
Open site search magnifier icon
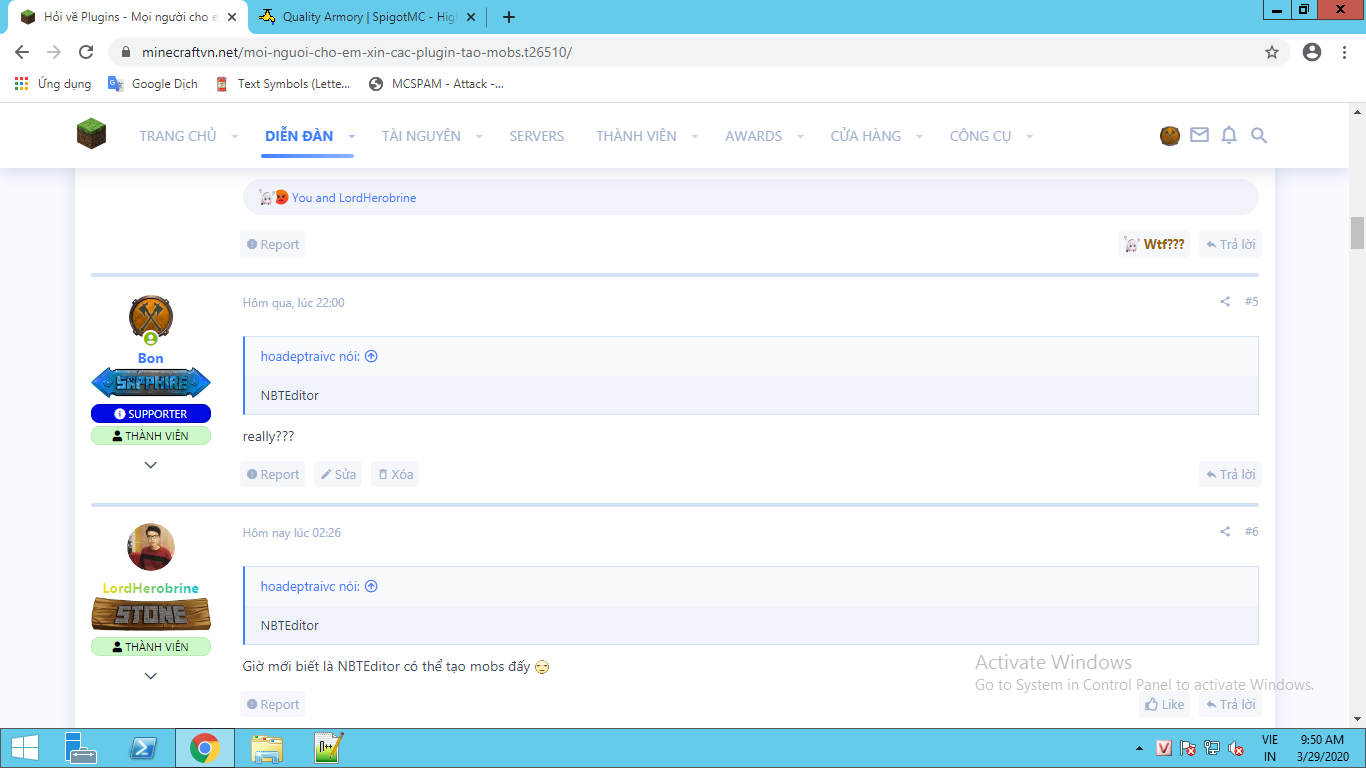tap(1259, 135)
